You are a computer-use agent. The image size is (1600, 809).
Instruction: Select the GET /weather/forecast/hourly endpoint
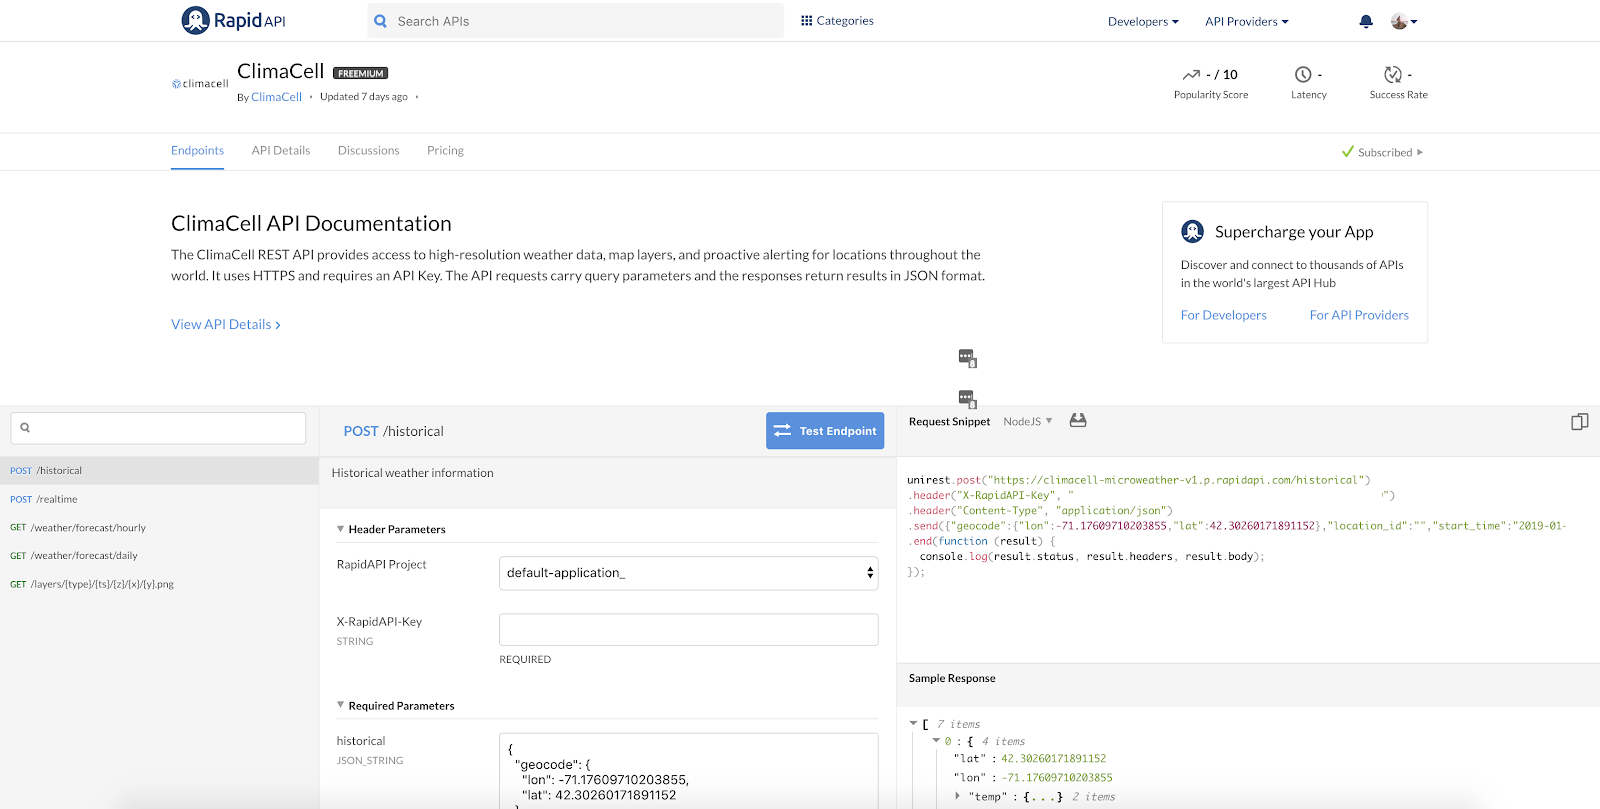159,528
